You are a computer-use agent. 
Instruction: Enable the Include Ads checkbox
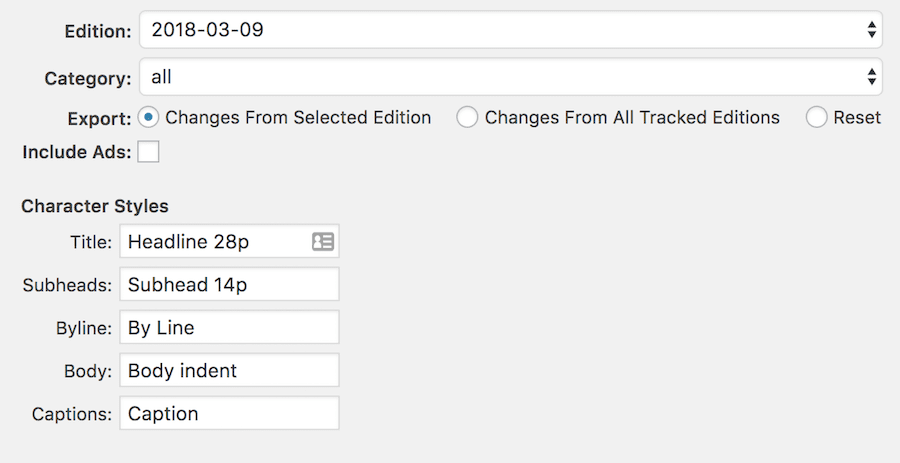(148, 152)
